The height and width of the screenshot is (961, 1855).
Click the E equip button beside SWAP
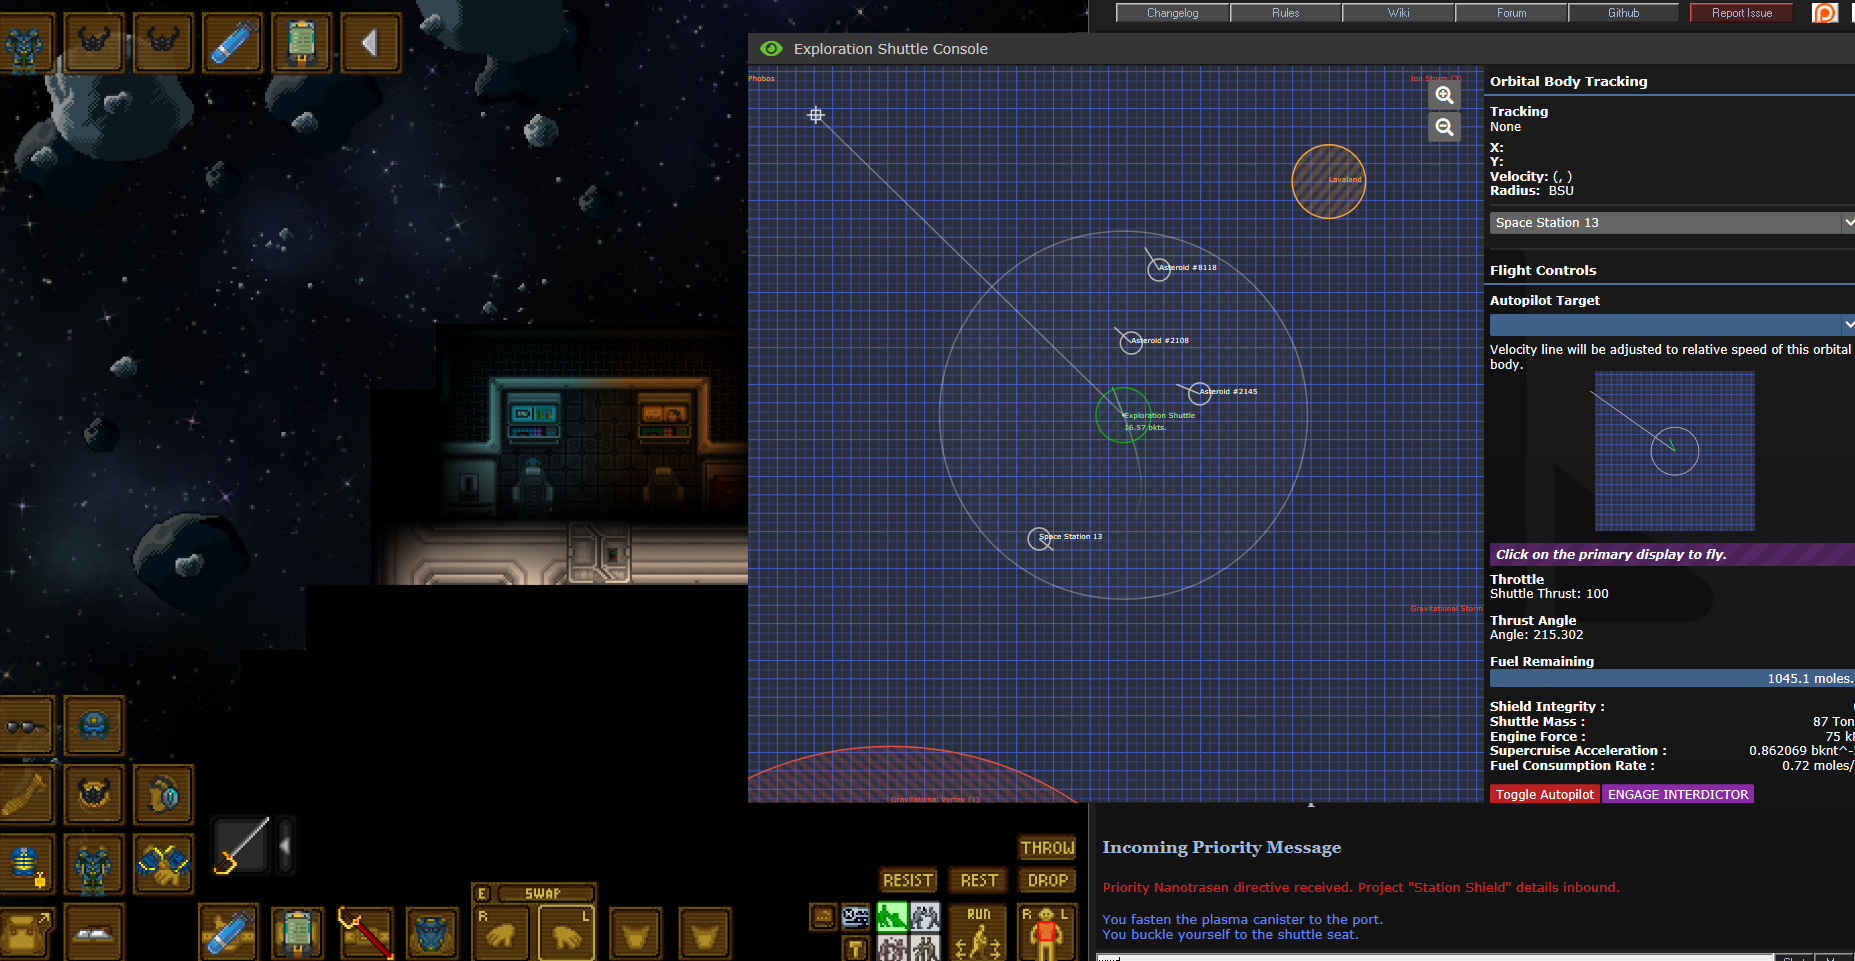pos(482,893)
